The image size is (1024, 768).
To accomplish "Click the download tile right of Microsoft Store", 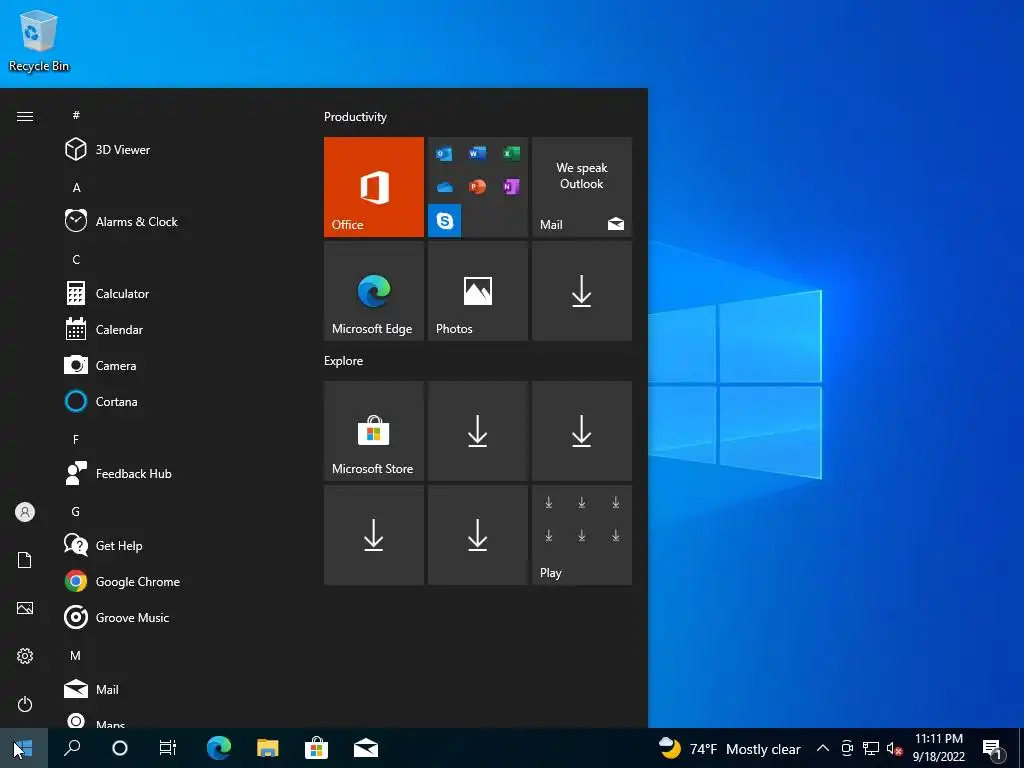I will [478, 431].
